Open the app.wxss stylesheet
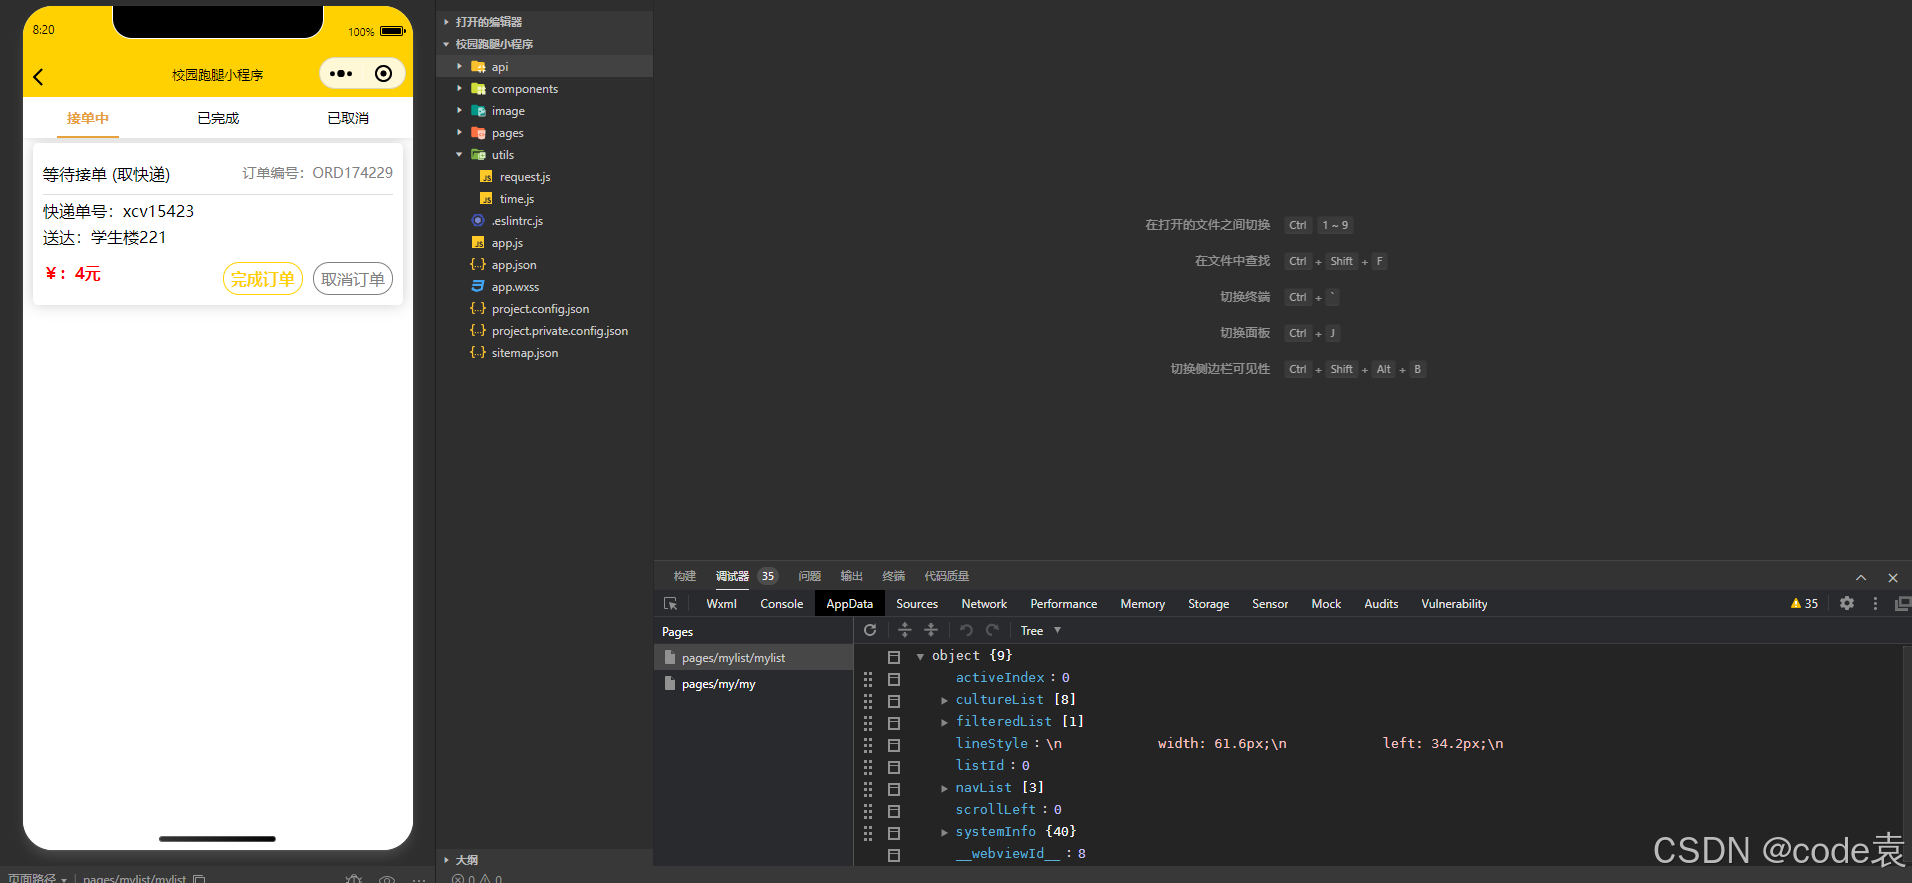The width and height of the screenshot is (1912, 883). (x=515, y=287)
